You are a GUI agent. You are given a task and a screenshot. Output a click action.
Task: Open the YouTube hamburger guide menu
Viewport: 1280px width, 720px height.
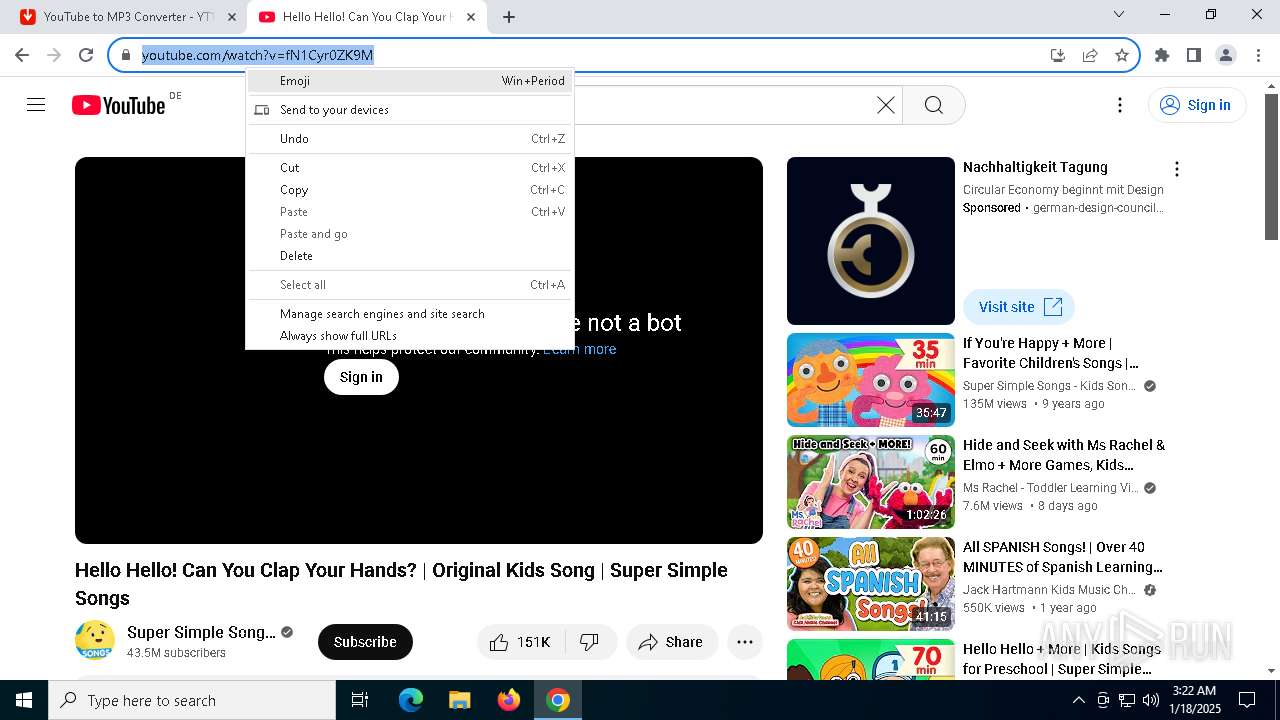[36, 105]
